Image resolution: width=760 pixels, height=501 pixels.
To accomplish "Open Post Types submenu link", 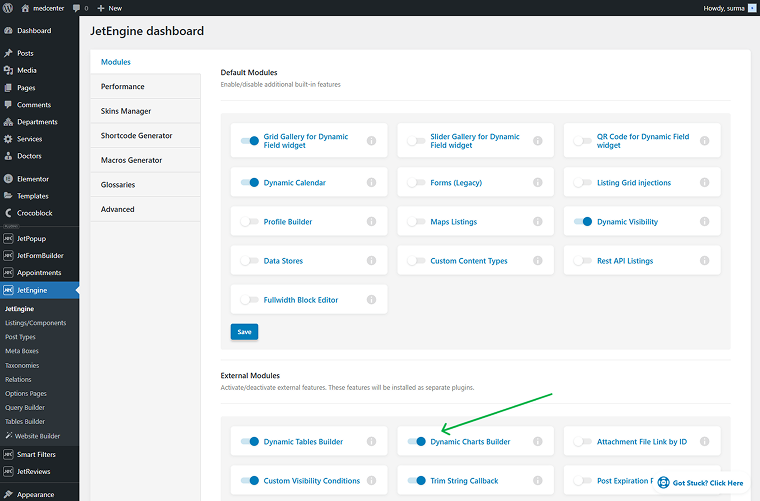I will [20, 337].
